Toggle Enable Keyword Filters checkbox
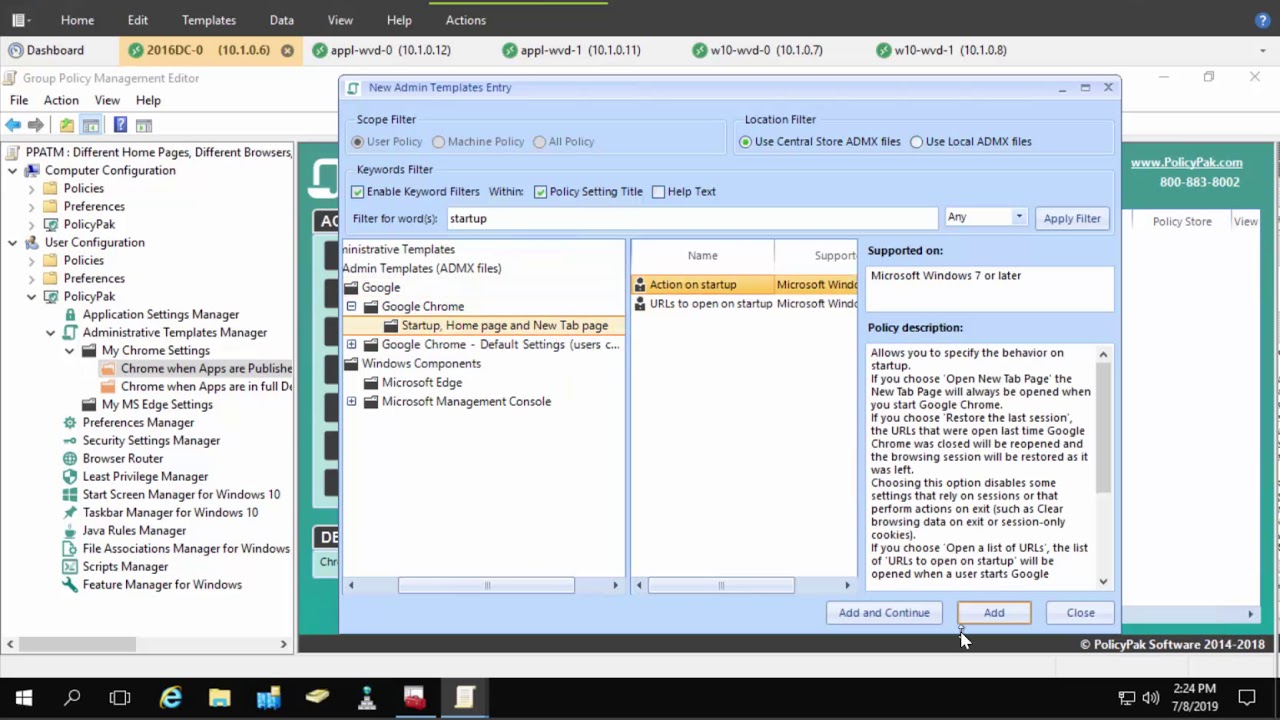This screenshot has height=720, width=1280. tap(357, 192)
